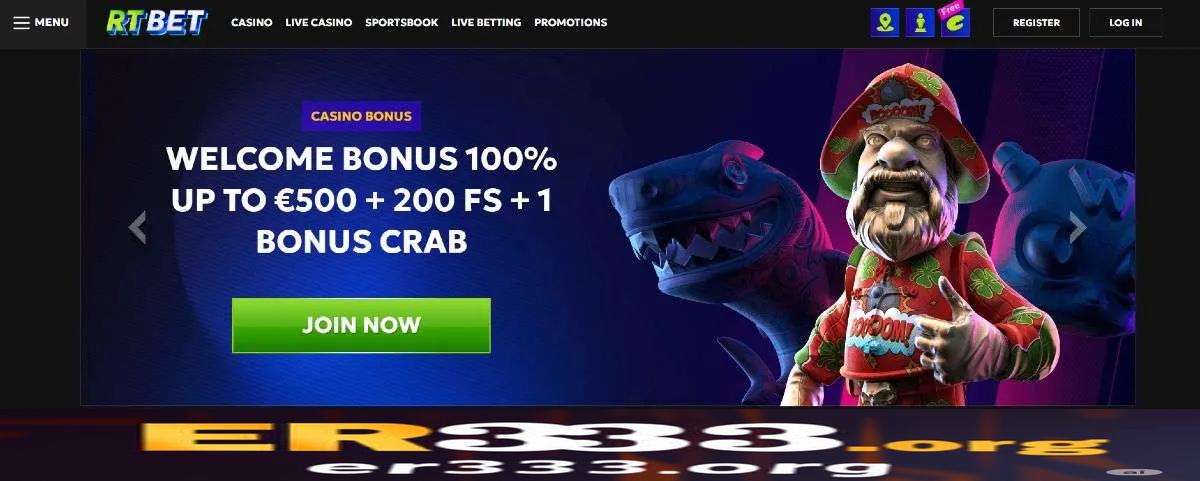Open the hamburger MENU icon

coord(21,22)
